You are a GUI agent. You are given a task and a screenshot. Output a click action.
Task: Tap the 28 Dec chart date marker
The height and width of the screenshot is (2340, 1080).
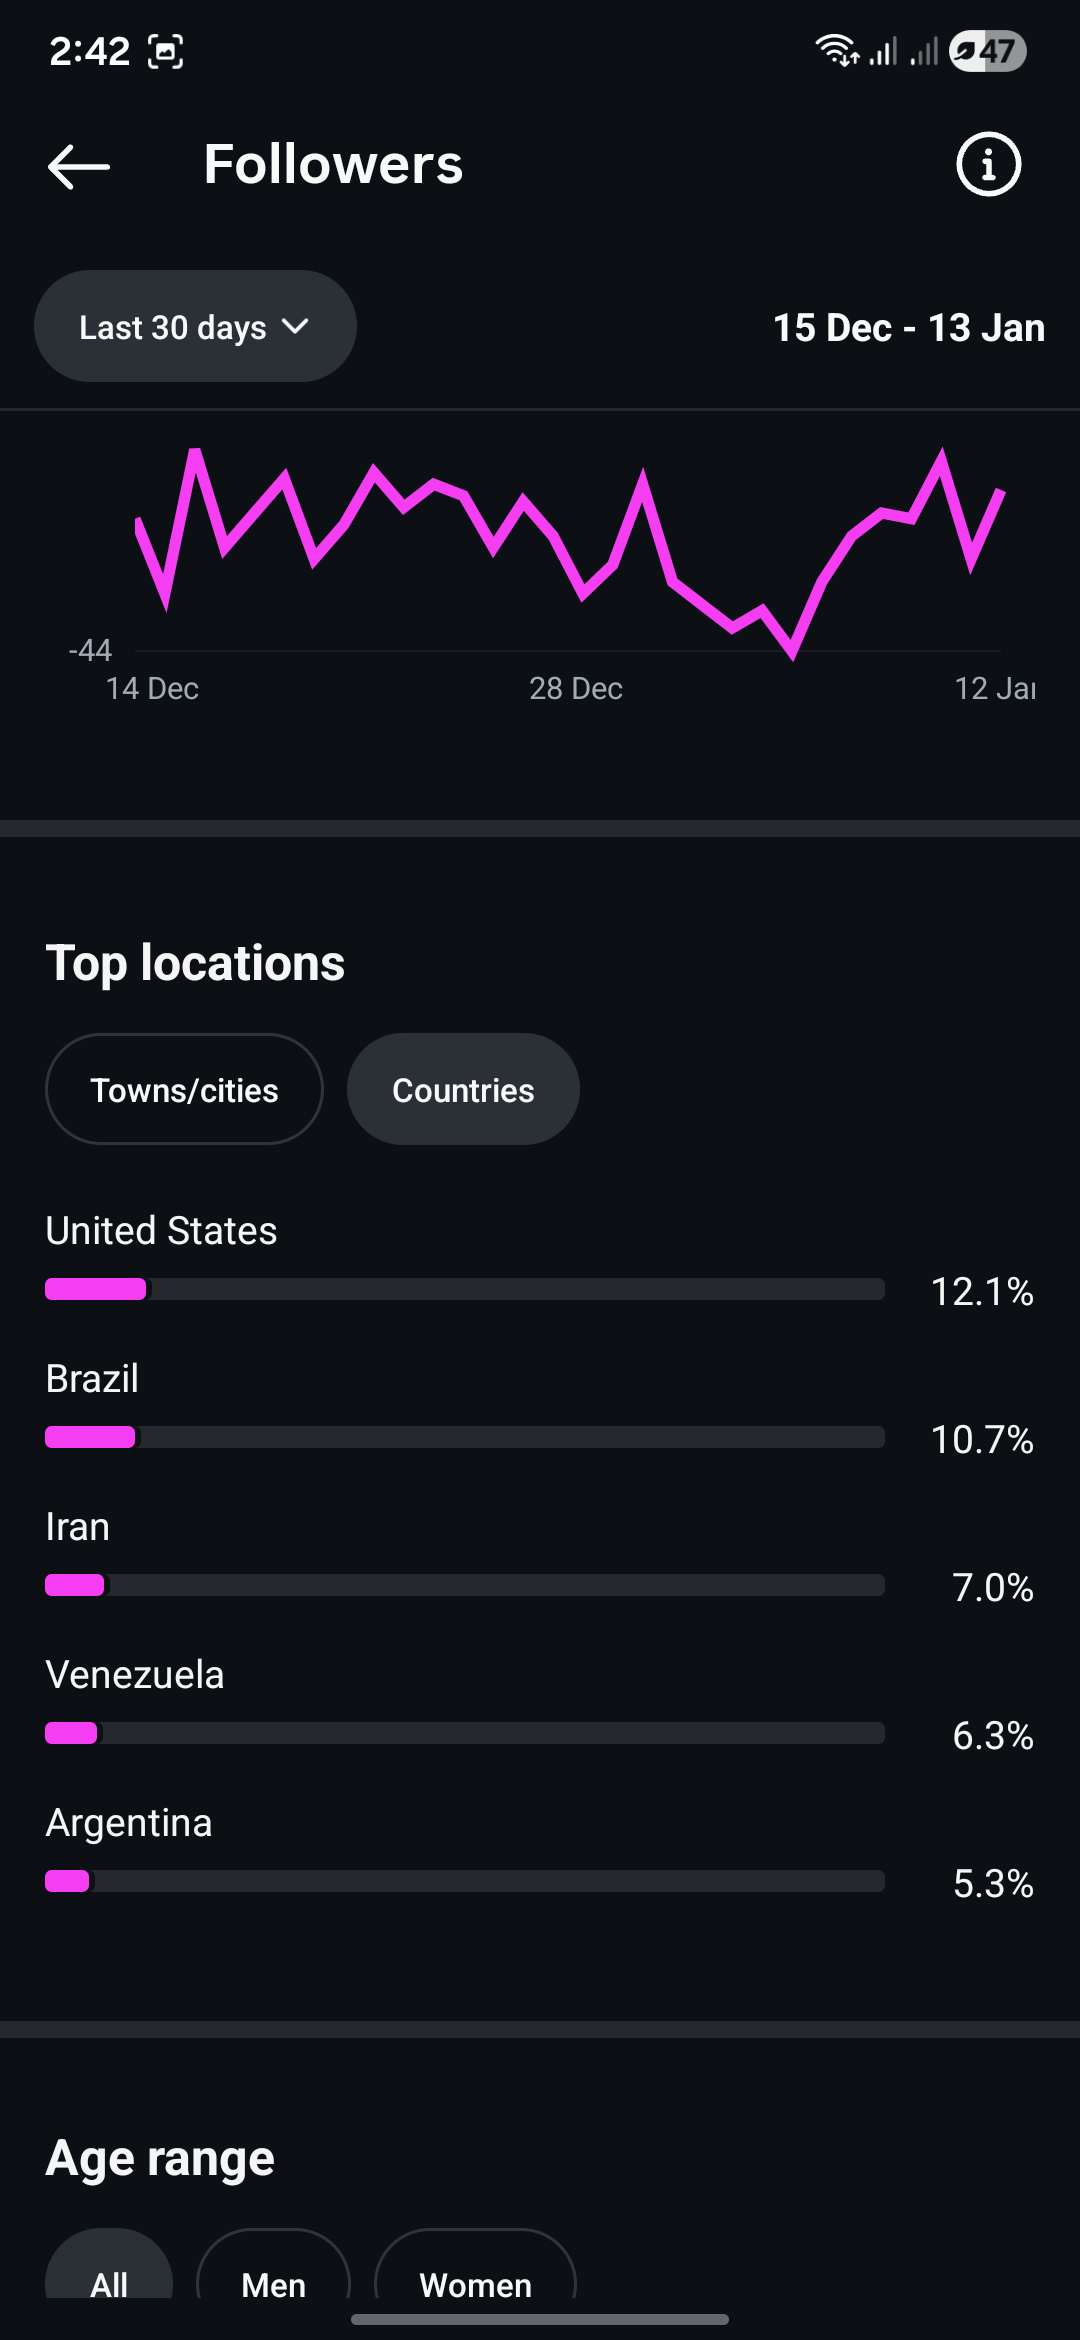576,689
